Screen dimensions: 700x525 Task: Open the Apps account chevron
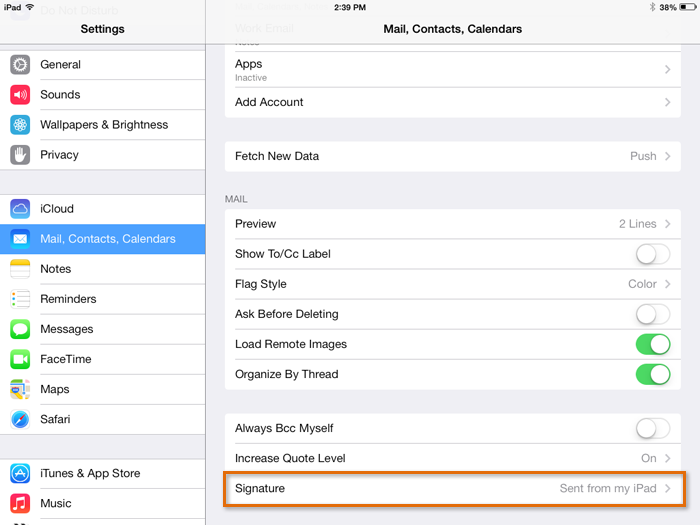667,70
